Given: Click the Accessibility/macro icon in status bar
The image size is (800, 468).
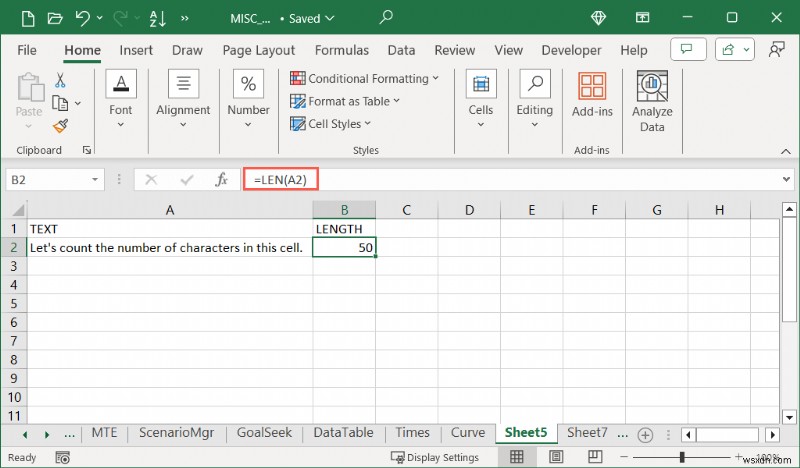Looking at the screenshot, I should click(x=63, y=457).
